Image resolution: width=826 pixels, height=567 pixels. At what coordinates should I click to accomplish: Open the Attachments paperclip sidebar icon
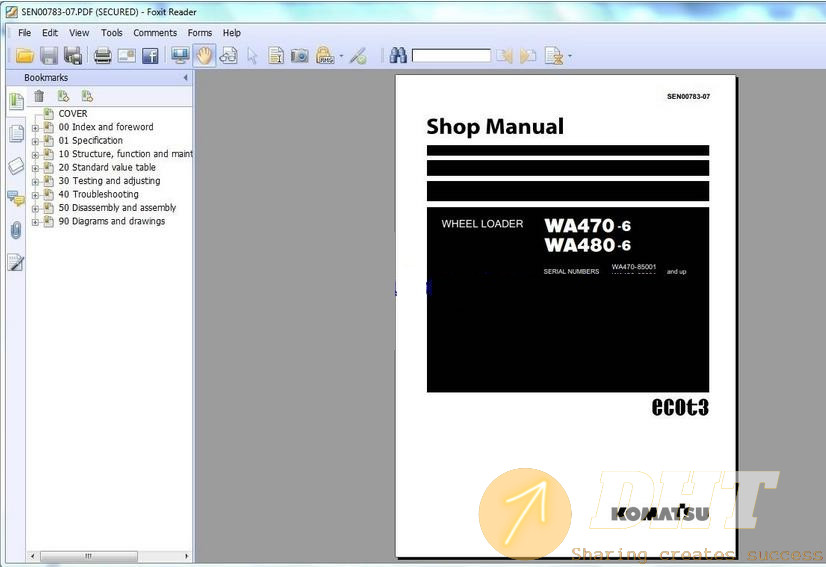tap(16, 230)
